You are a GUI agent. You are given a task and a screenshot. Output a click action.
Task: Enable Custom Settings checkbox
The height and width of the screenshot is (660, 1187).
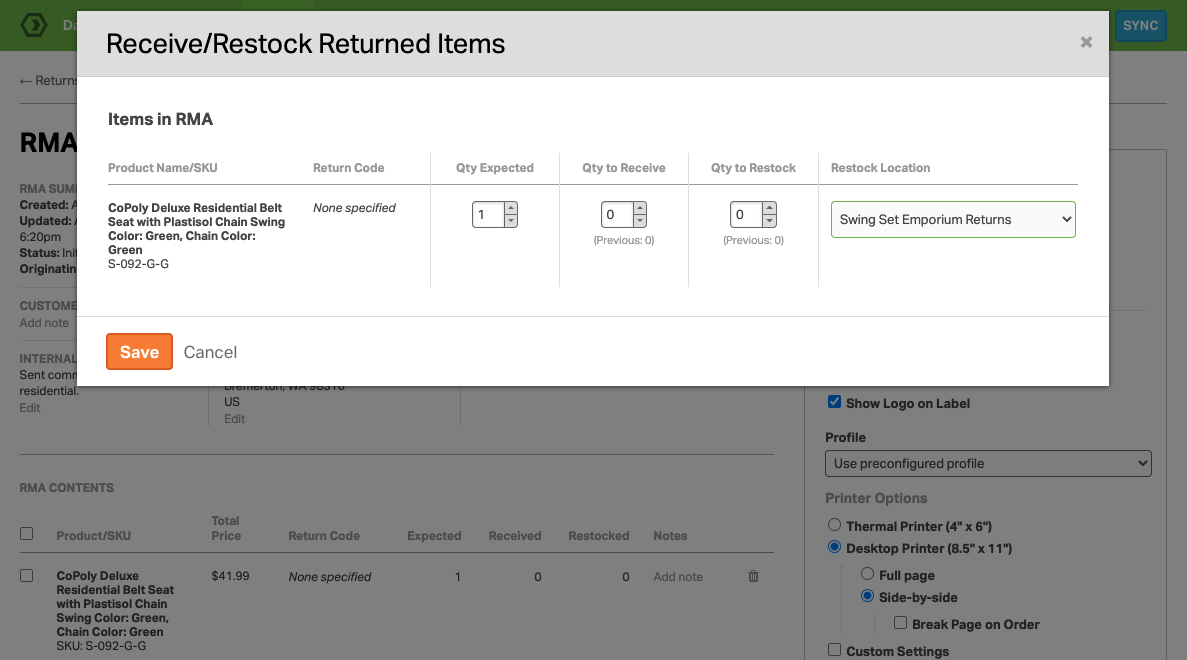click(x=834, y=649)
